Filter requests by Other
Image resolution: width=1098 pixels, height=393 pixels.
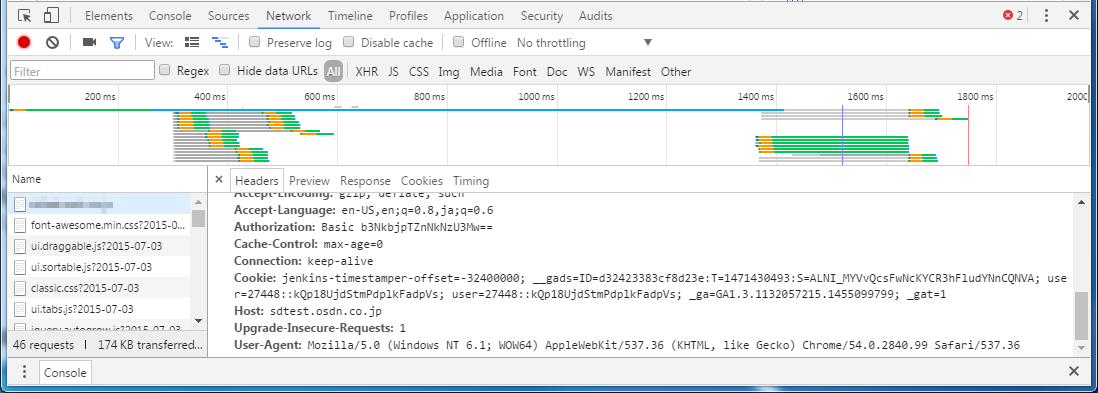tap(676, 71)
